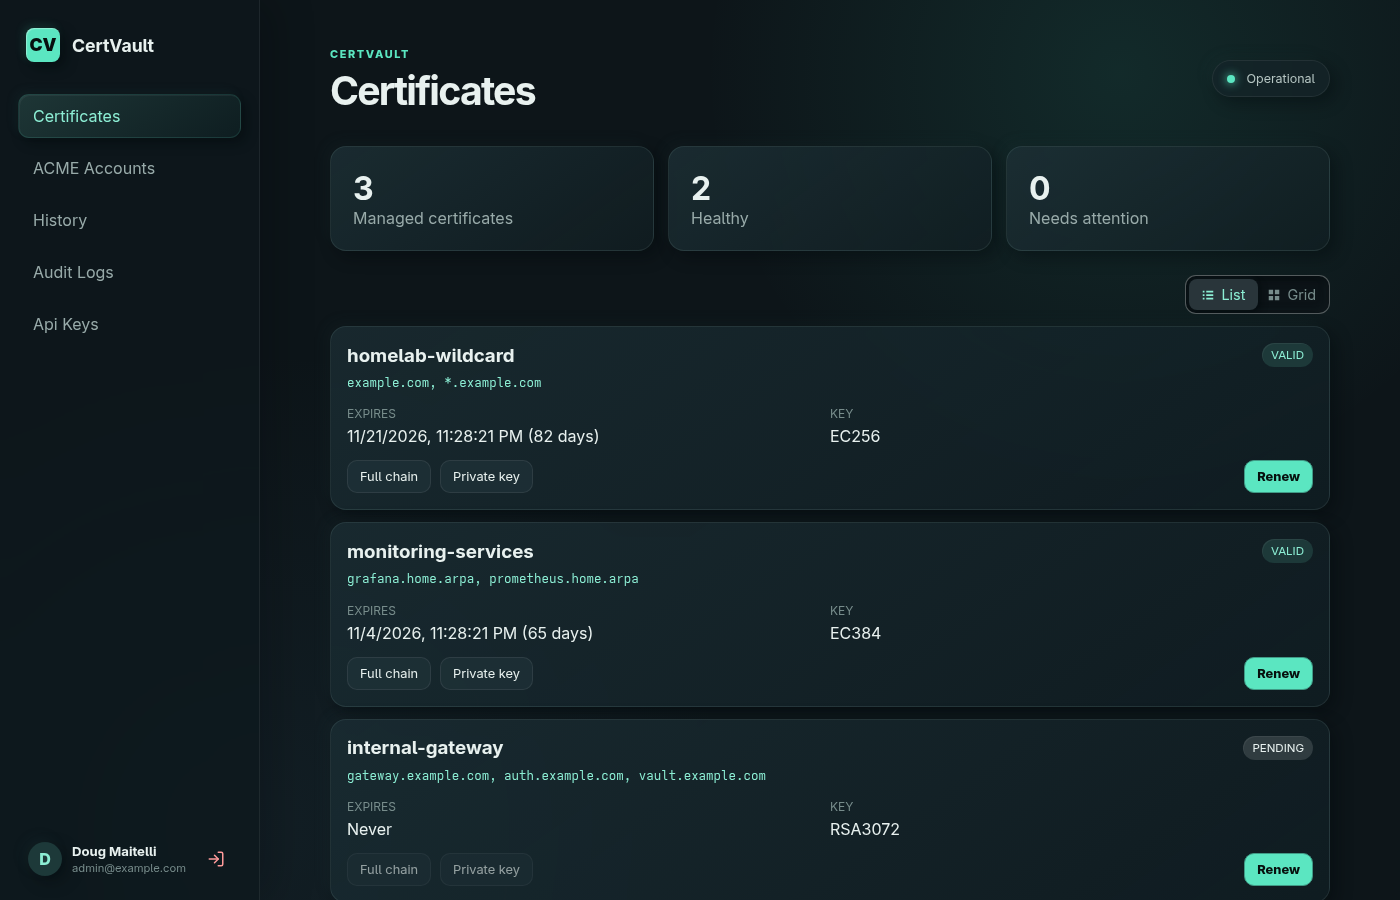Click the CertVault brand name
The width and height of the screenshot is (1400, 900).
113,45
